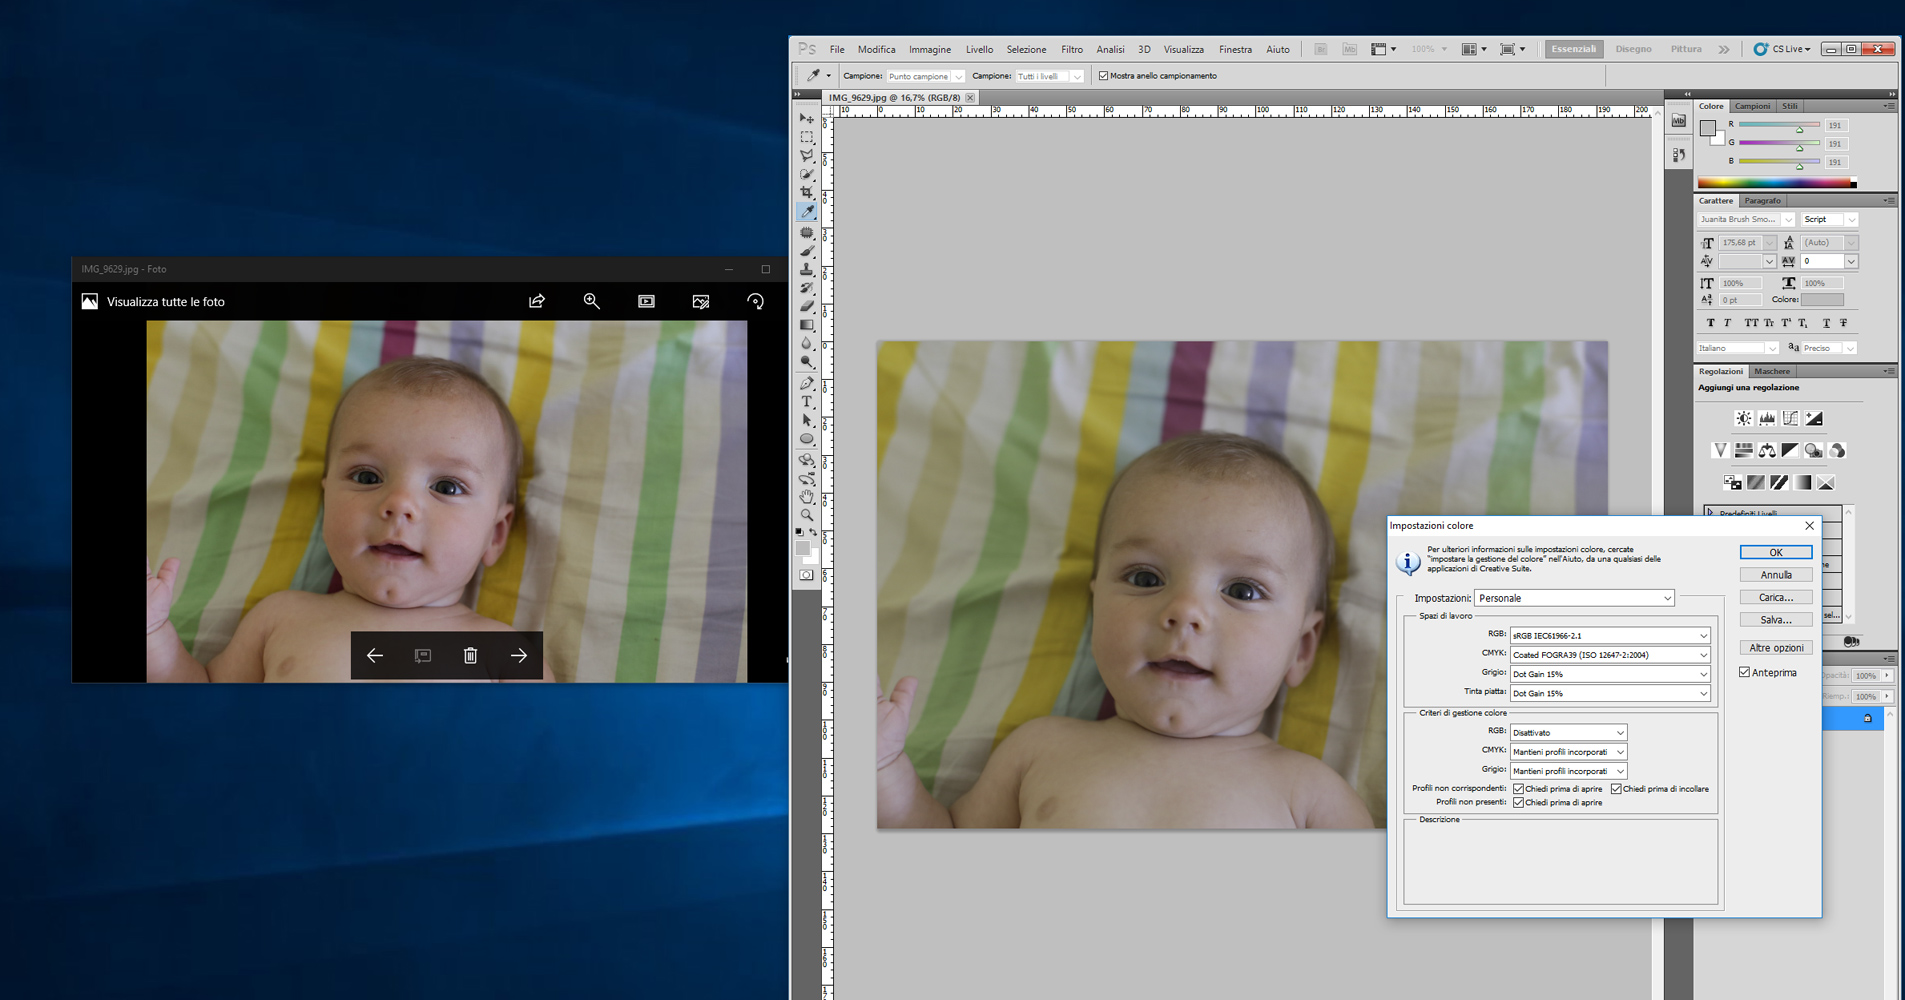Expand the RGB working space dropdown
1905x1000 pixels.
(x=1609, y=636)
